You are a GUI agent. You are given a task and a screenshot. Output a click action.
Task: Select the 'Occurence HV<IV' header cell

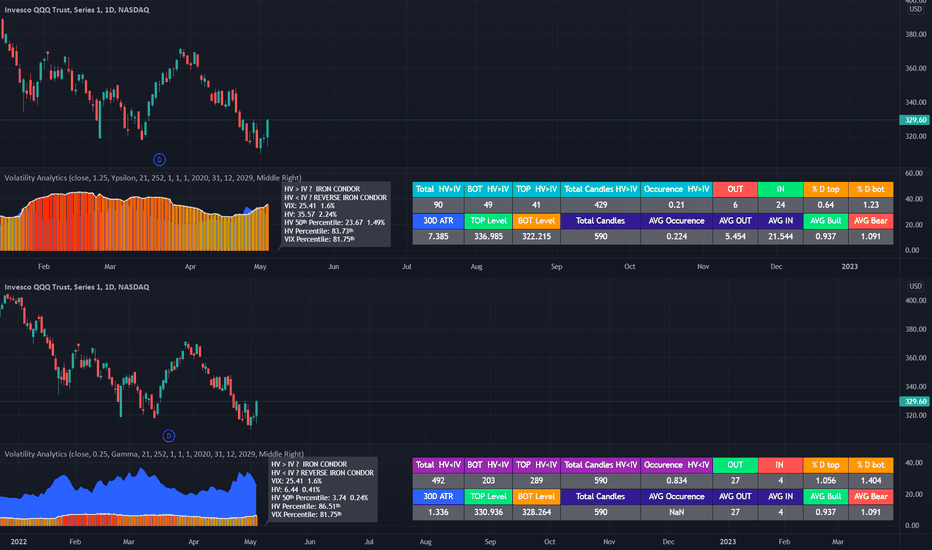coord(676,465)
